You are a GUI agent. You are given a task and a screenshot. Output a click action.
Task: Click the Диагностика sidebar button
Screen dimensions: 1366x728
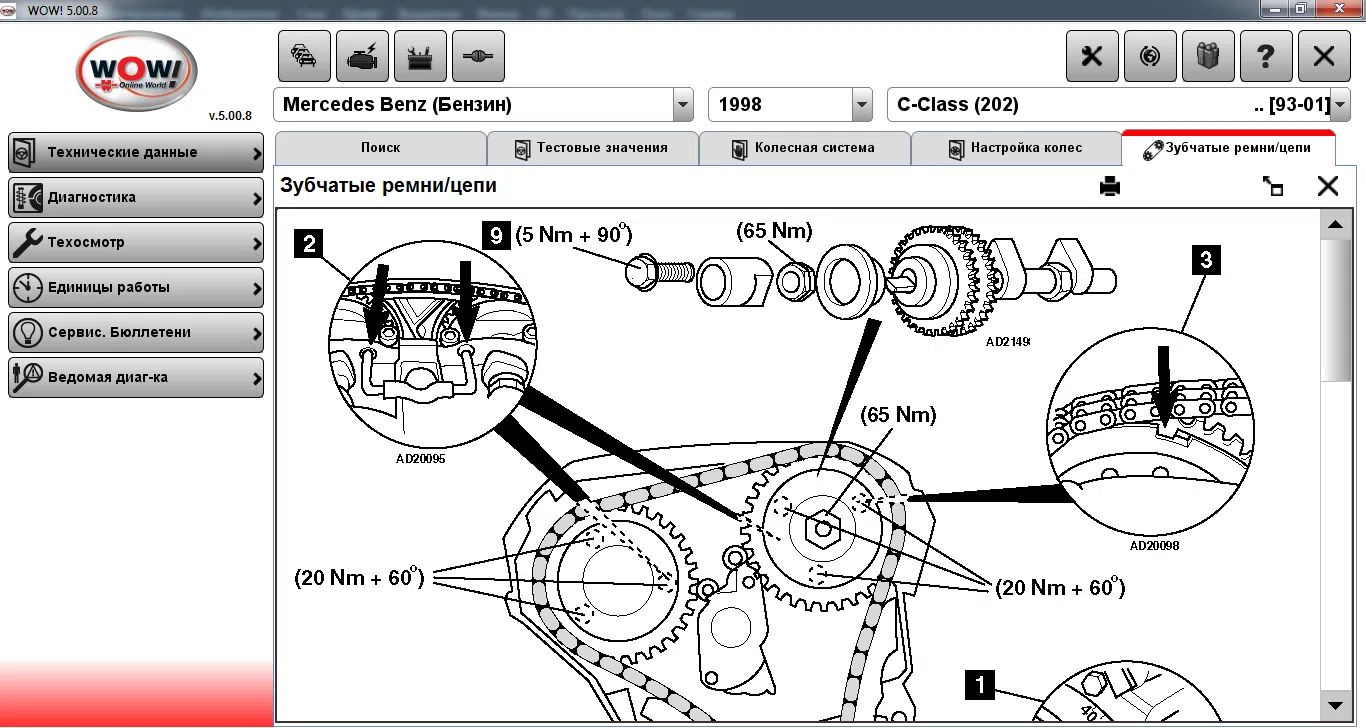pyautogui.click(x=136, y=198)
